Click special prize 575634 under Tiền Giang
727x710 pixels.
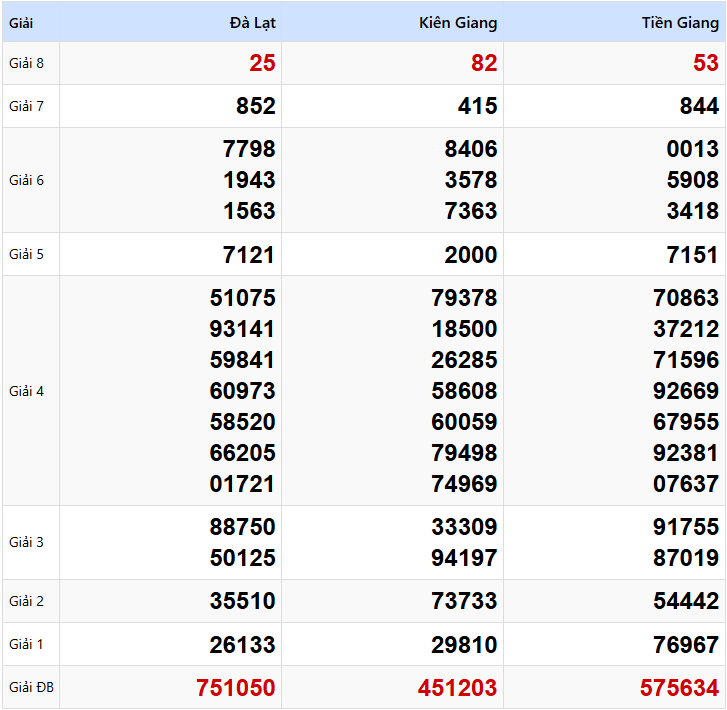[x=680, y=688]
